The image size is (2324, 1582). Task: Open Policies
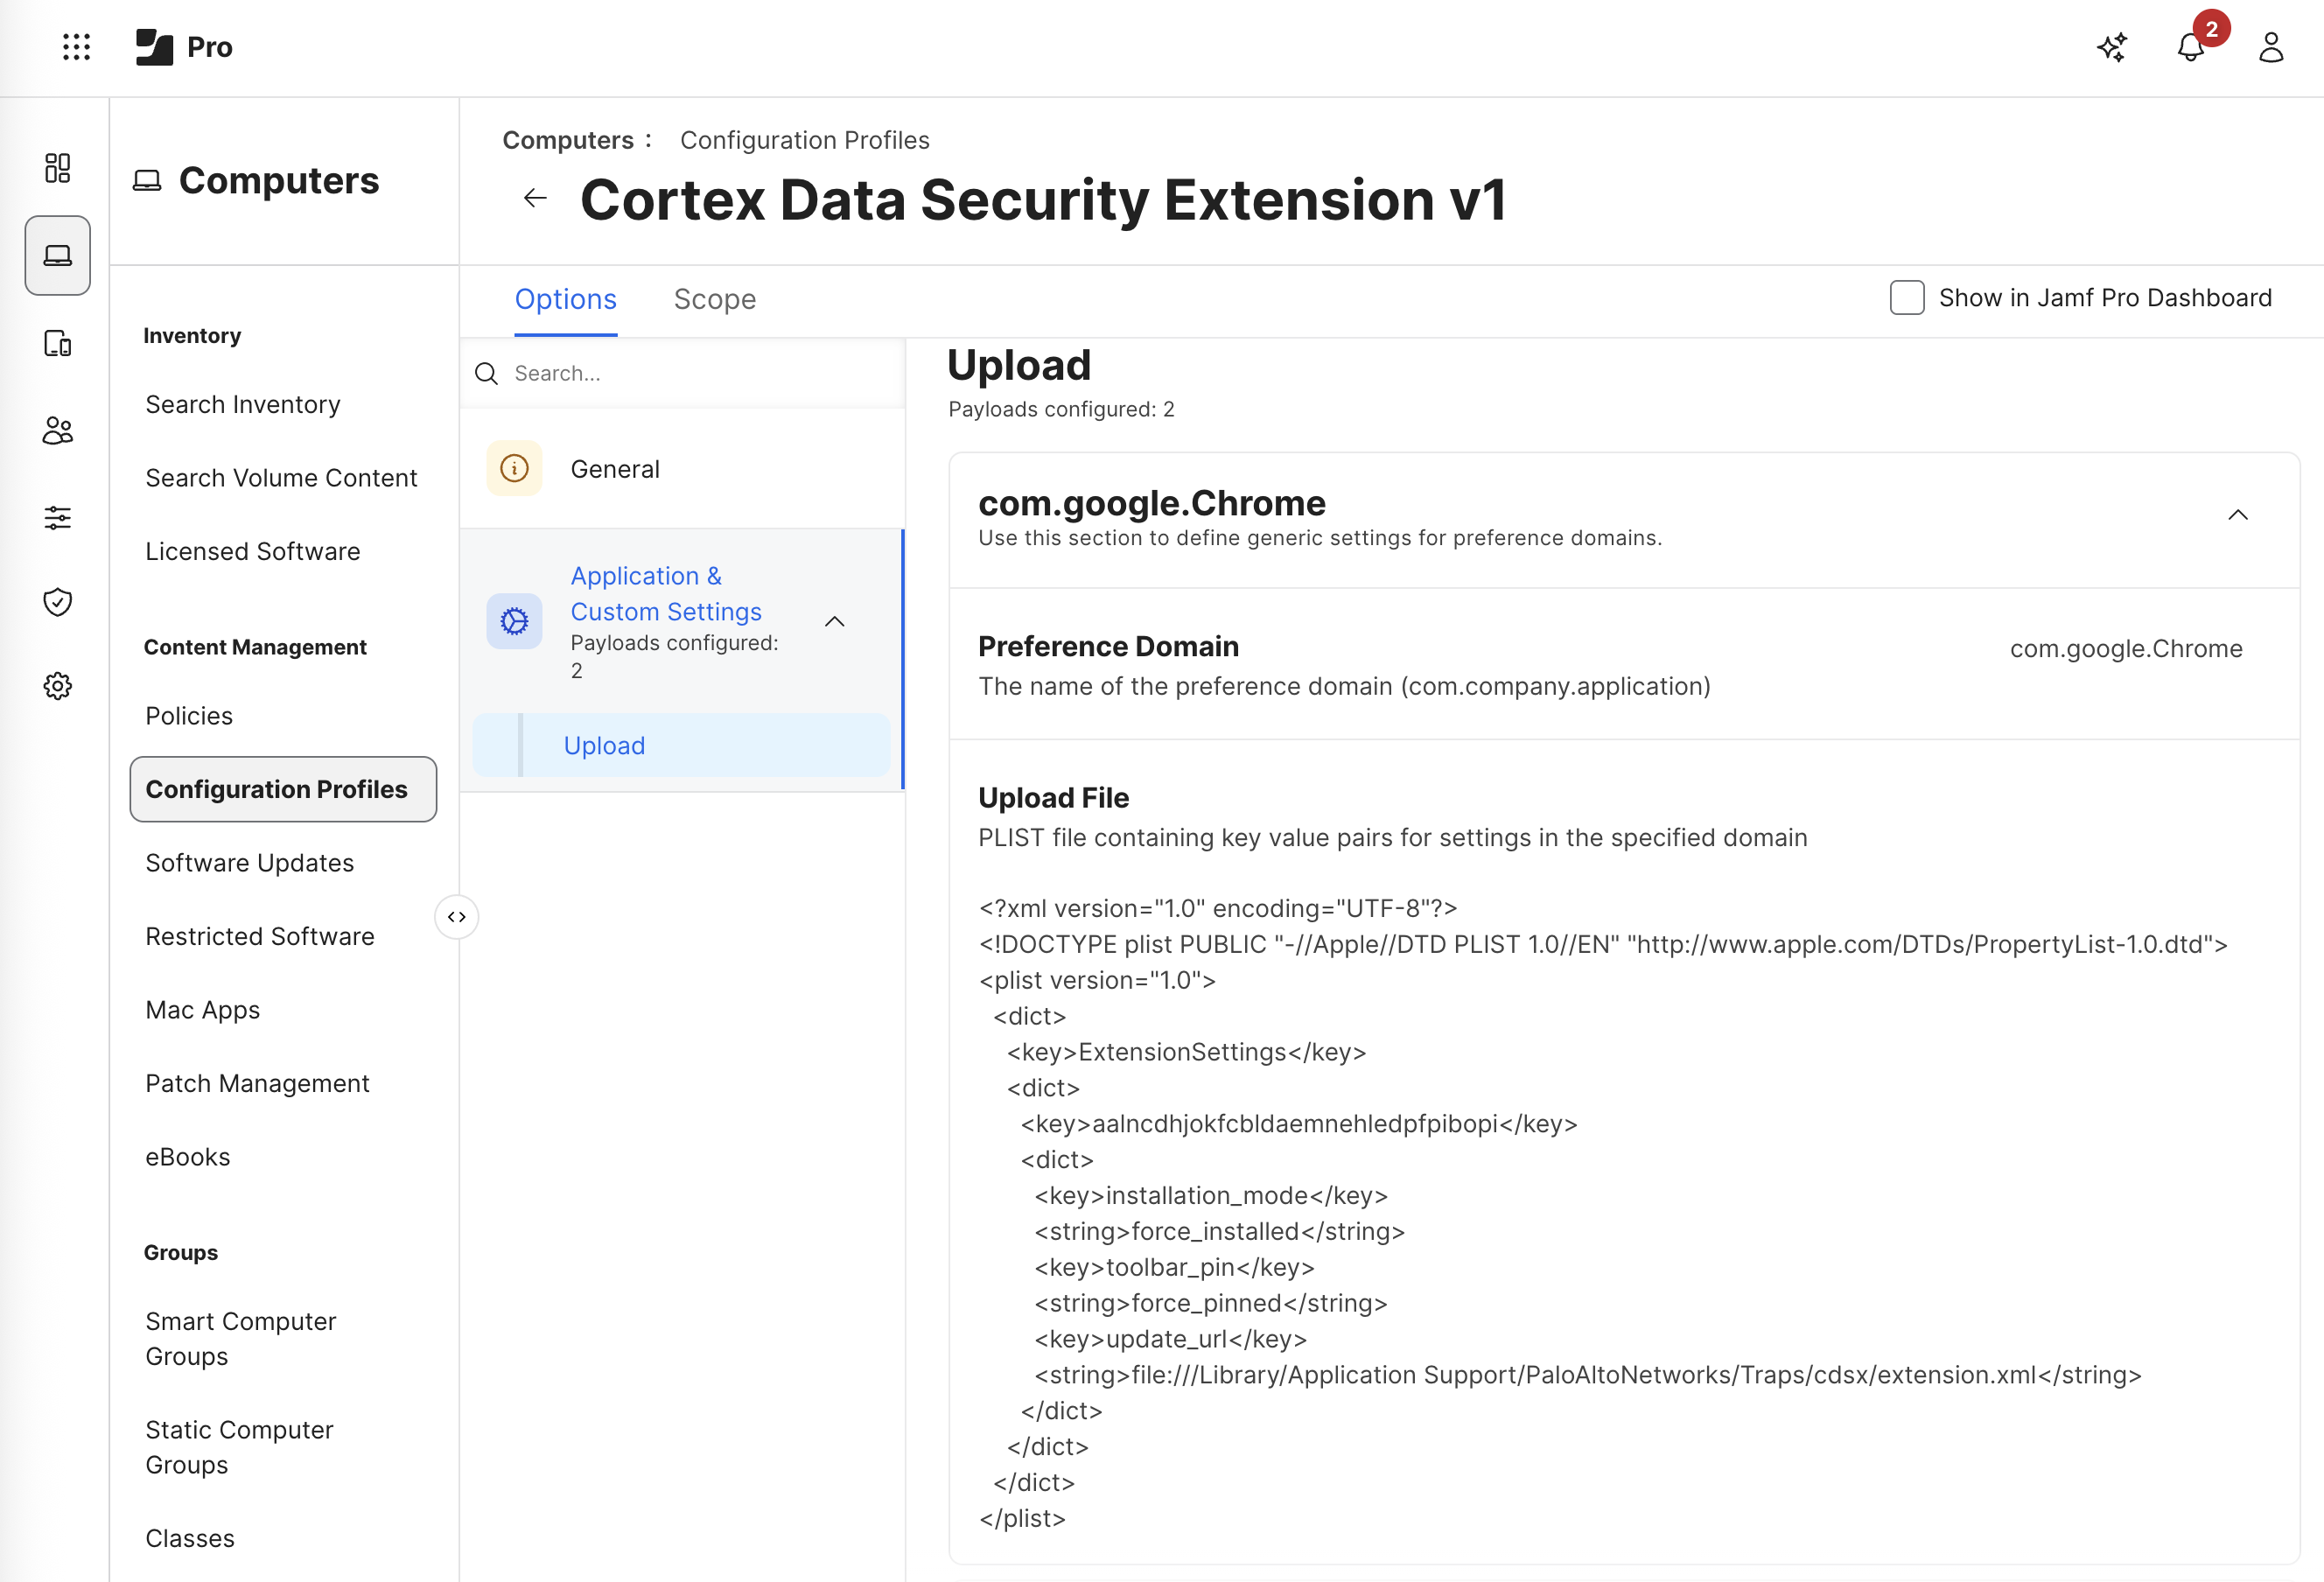(189, 716)
